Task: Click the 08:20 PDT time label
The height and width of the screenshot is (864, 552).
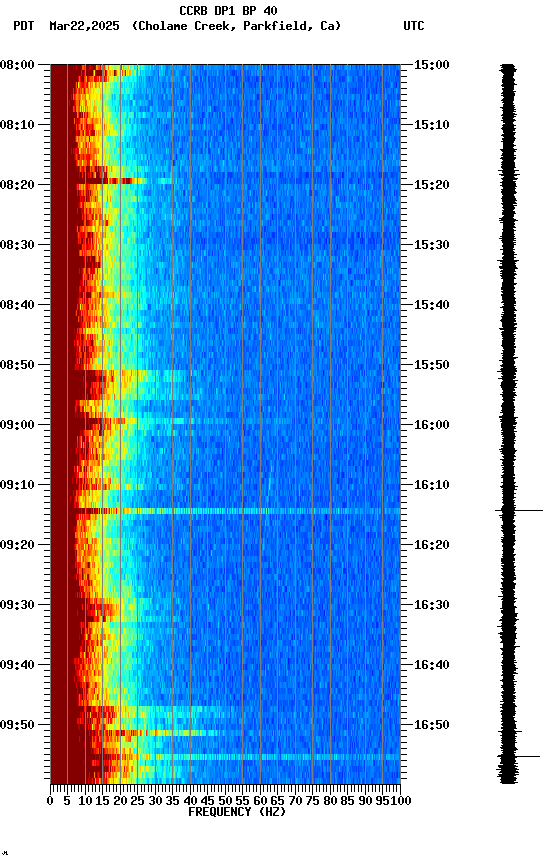Action: pyautogui.click(x=17, y=185)
